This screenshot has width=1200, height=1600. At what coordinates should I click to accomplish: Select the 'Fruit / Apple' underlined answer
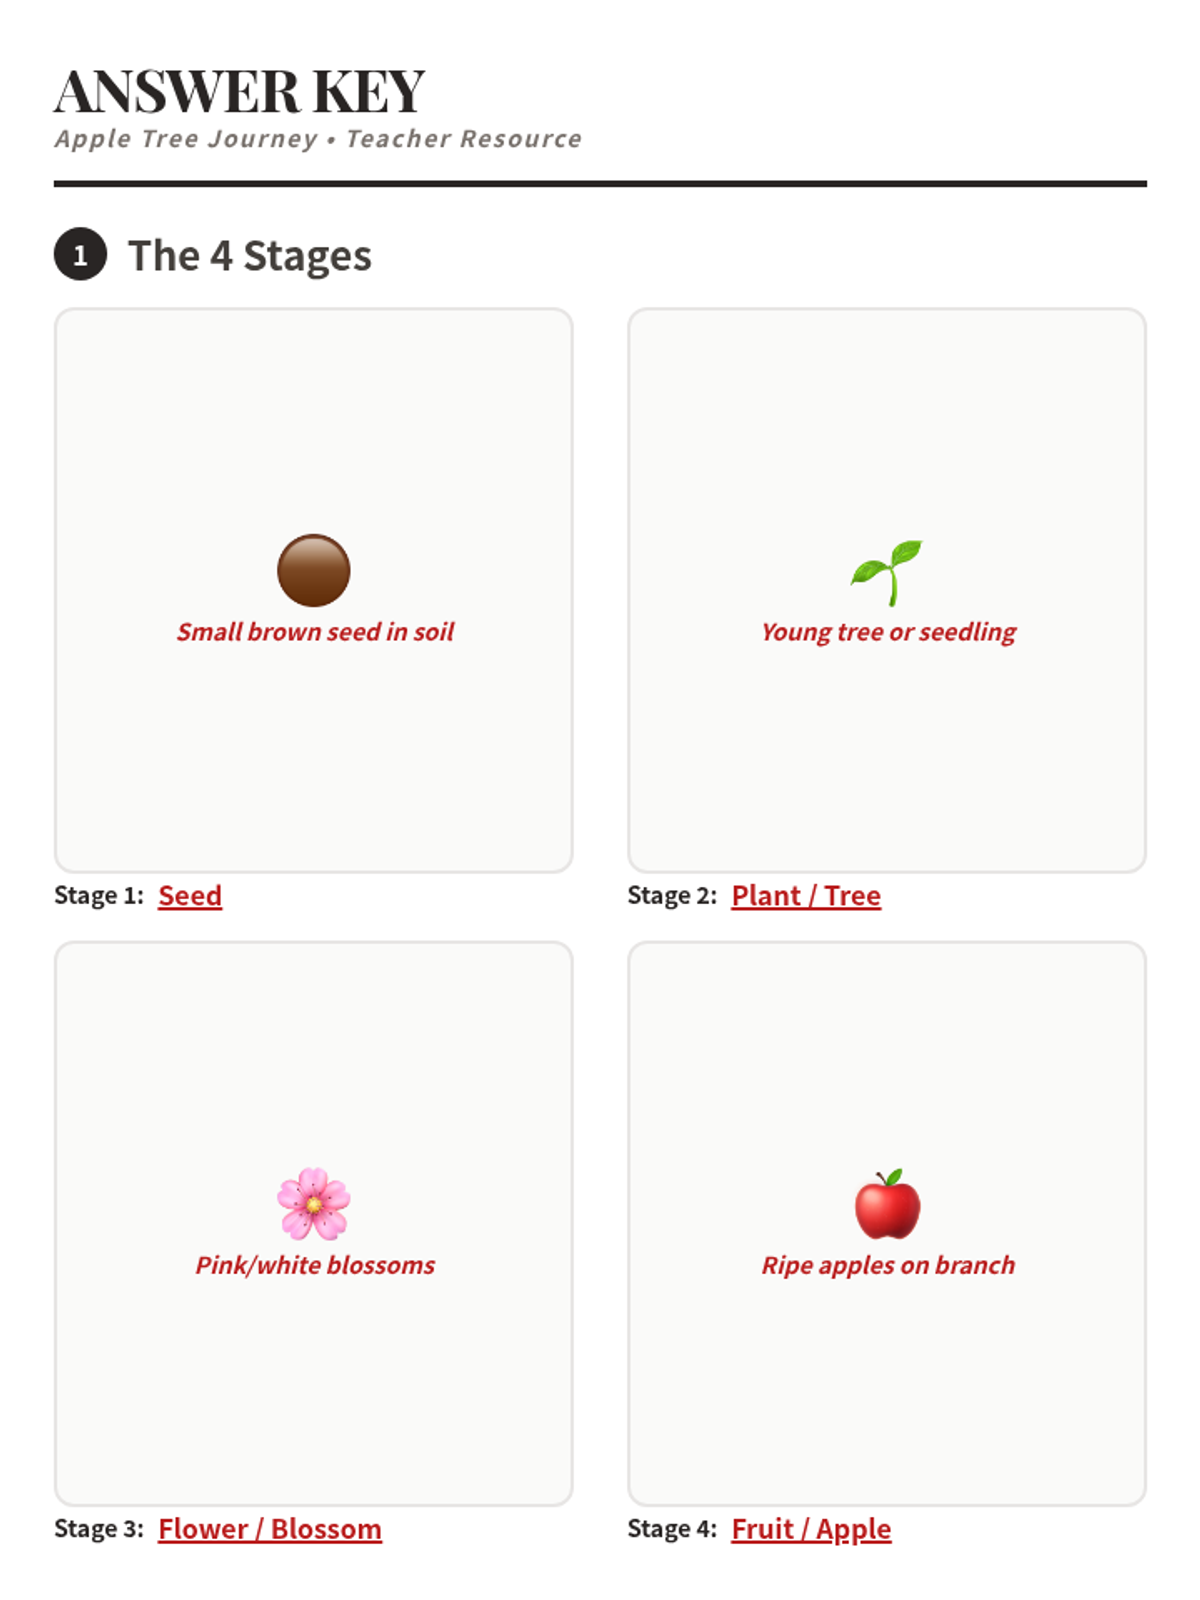pyautogui.click(x=811, y=1529)
